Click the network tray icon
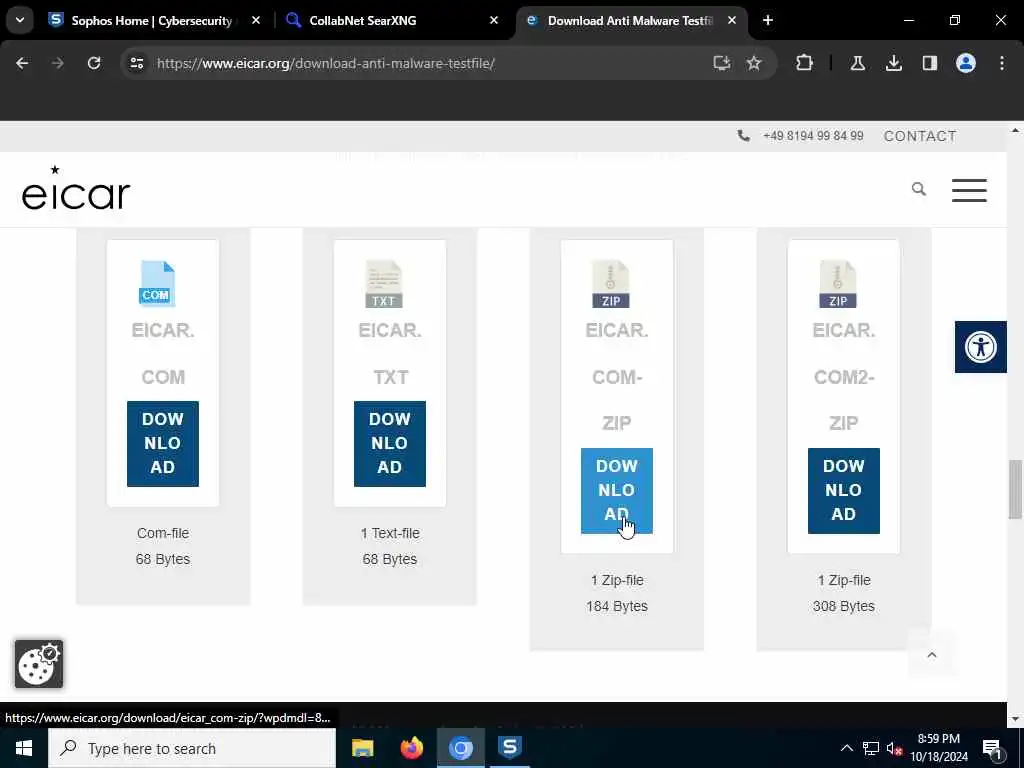The image size is (1024, 768). 871,748
